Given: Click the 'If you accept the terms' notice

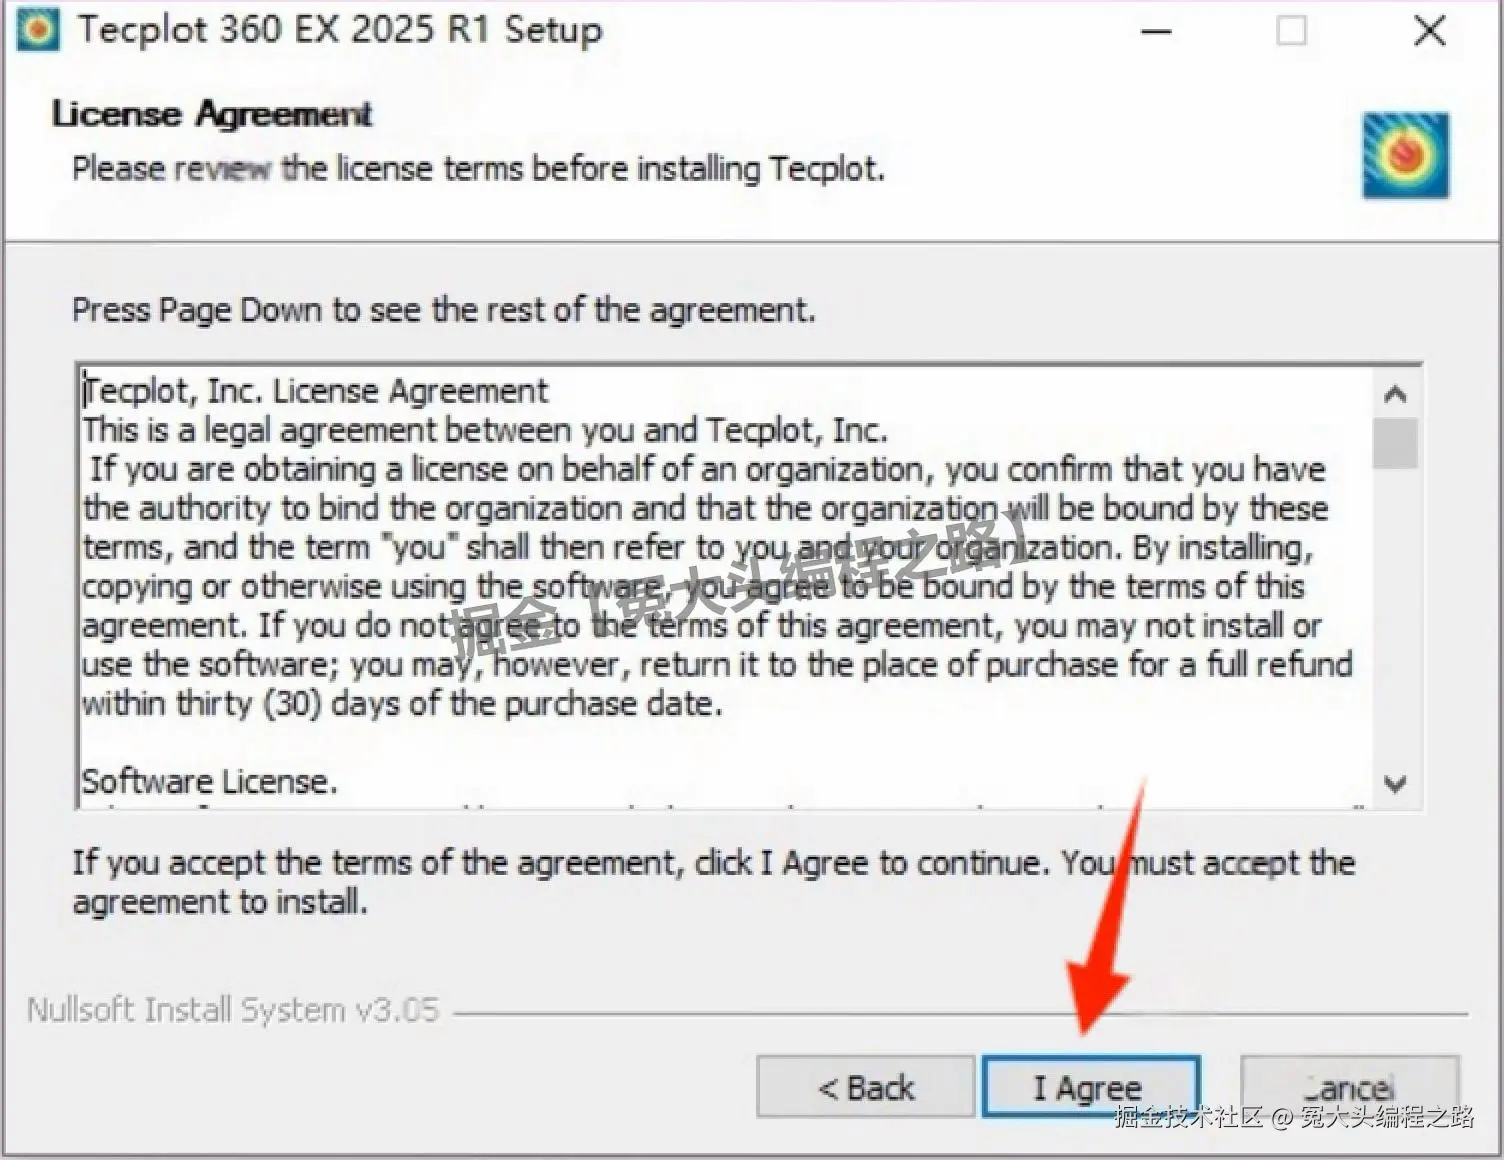Looking at the screenshot, I should (x=713, y=882).
